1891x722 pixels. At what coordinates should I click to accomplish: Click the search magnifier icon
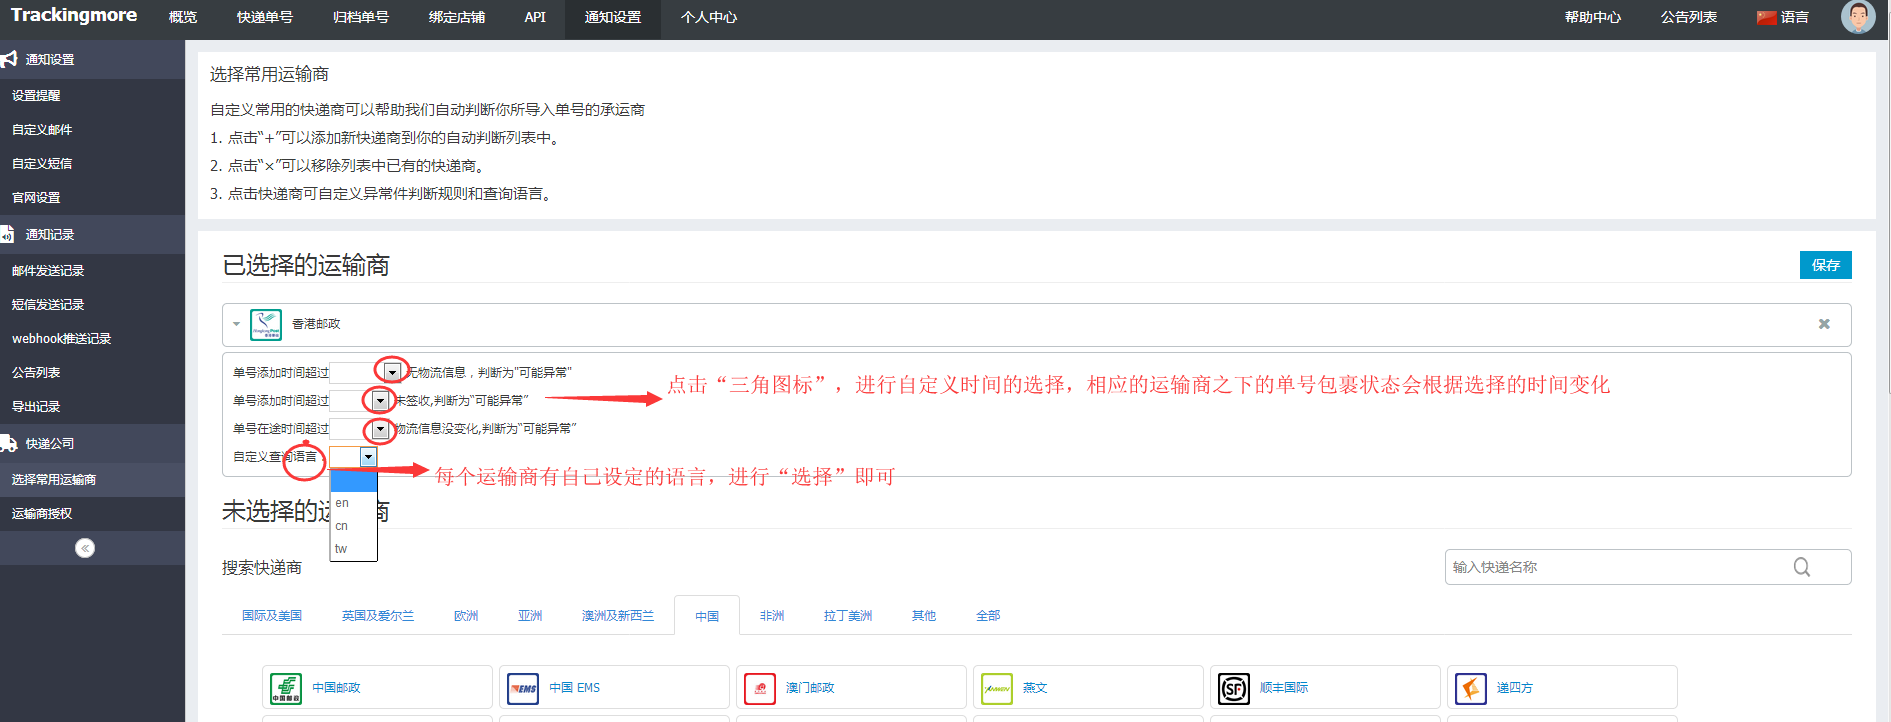pos(1802,567)
